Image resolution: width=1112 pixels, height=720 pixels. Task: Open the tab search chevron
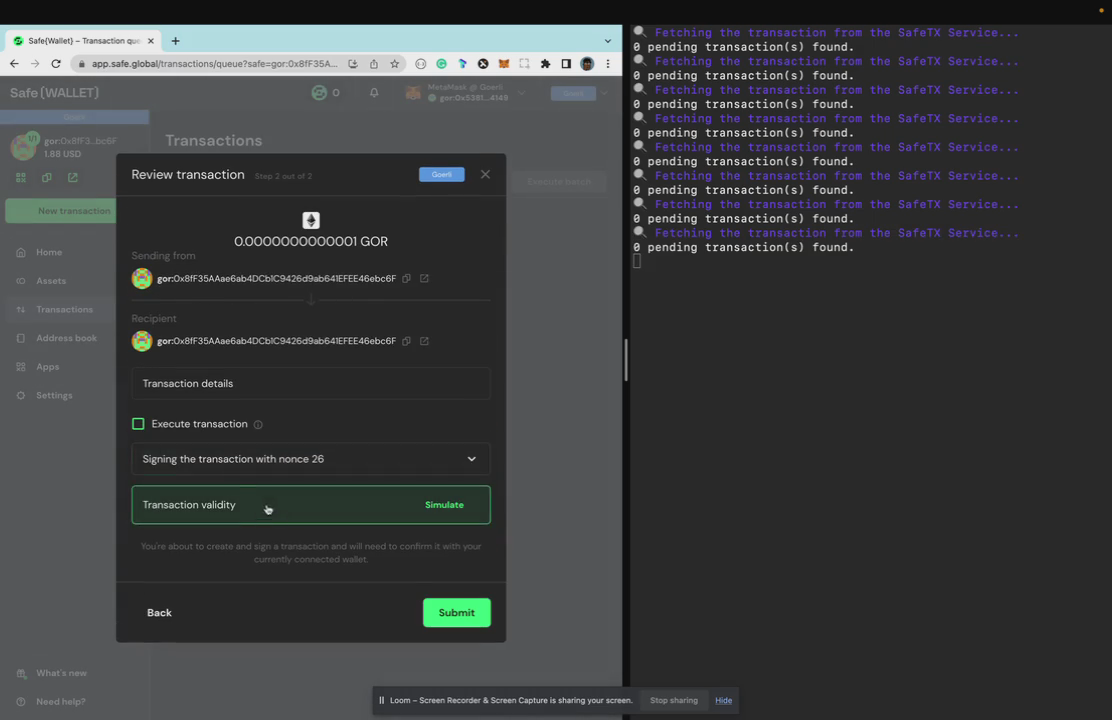coord(608,41)
